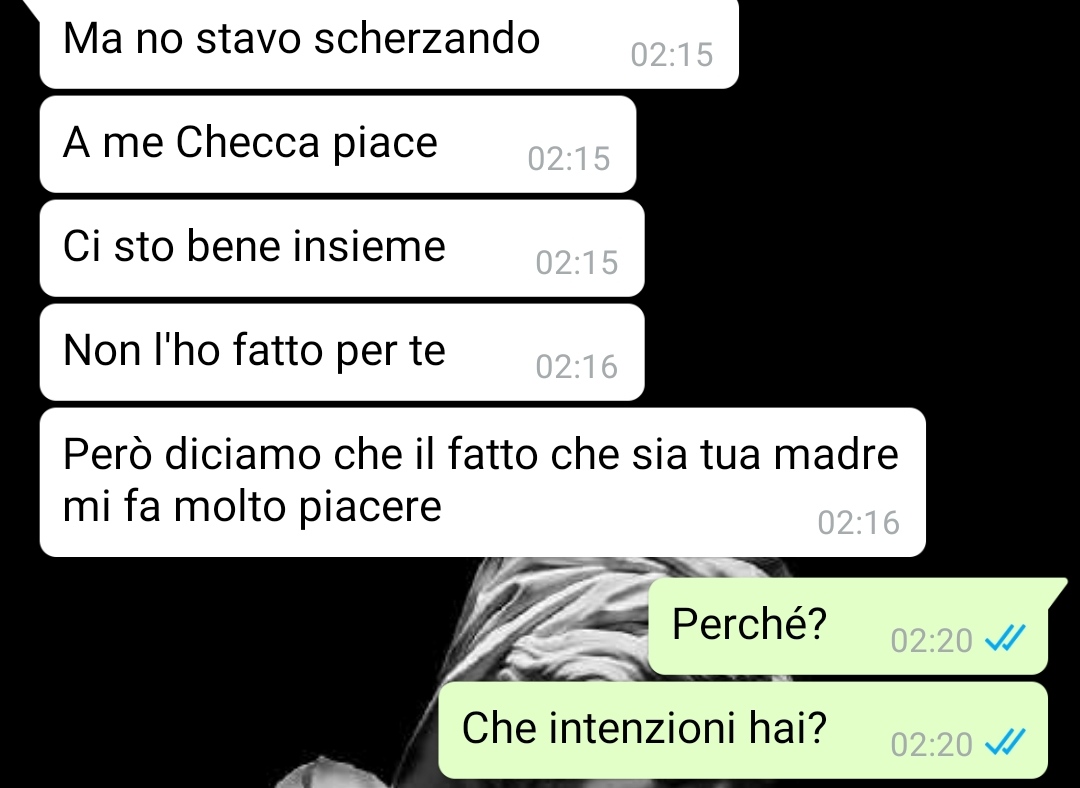Tap 02:16 timestamp of 'mi fa molto piacere'
1080x788 pixels.
point(859,523)
